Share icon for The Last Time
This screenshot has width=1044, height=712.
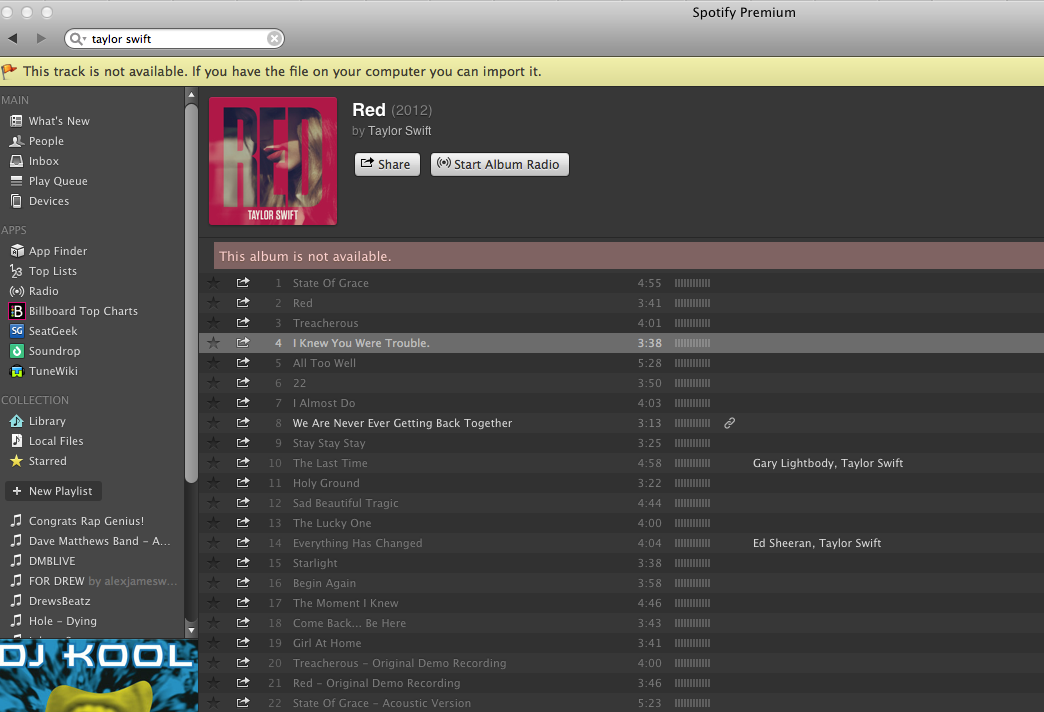pyautogui.click(x=243, y=462)
